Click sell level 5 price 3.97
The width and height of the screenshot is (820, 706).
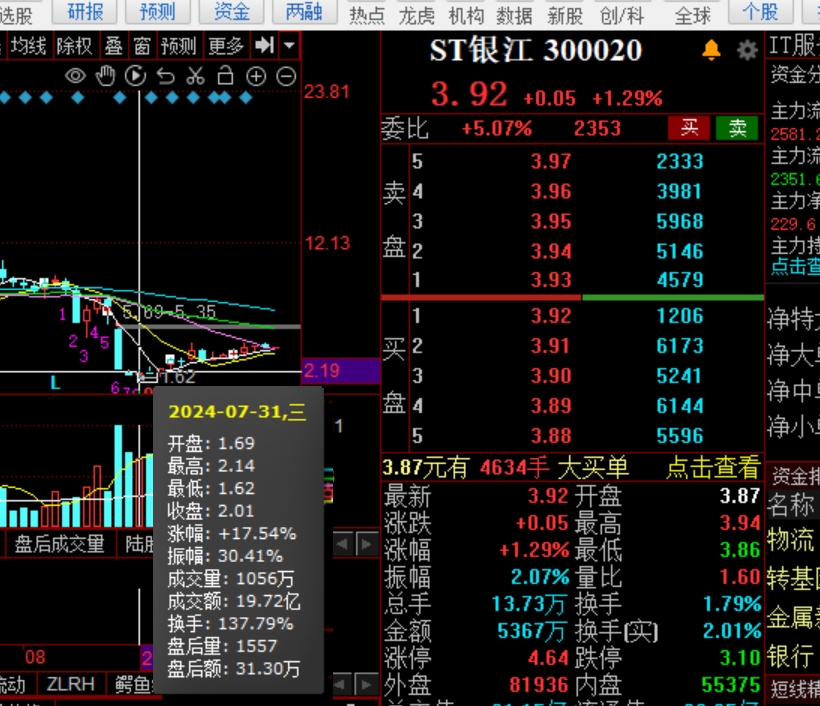click(x=551, y=162)
